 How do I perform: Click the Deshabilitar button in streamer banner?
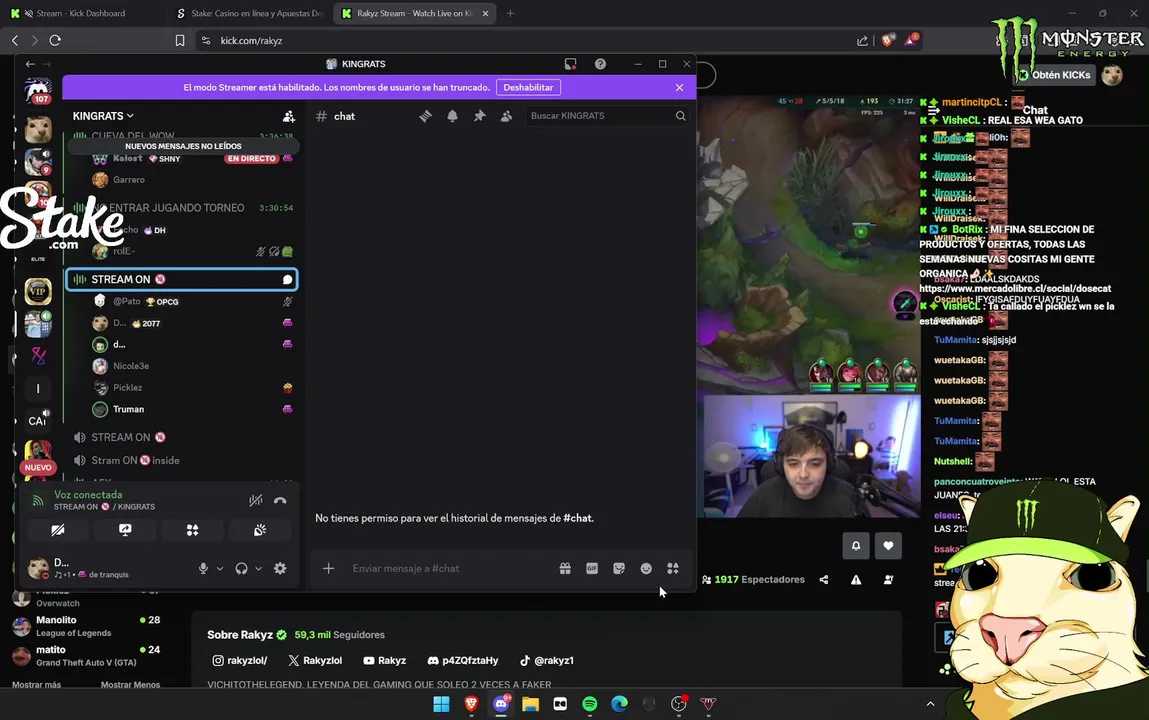[528, 87]
